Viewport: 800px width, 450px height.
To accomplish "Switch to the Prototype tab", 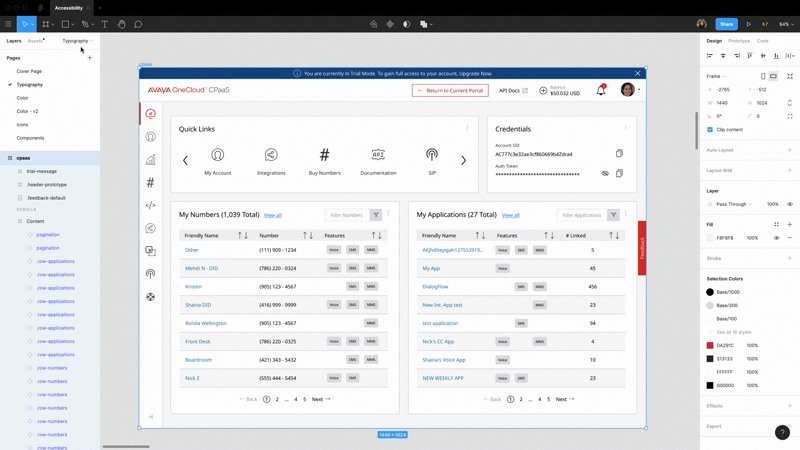I will (x=739, y=41).
